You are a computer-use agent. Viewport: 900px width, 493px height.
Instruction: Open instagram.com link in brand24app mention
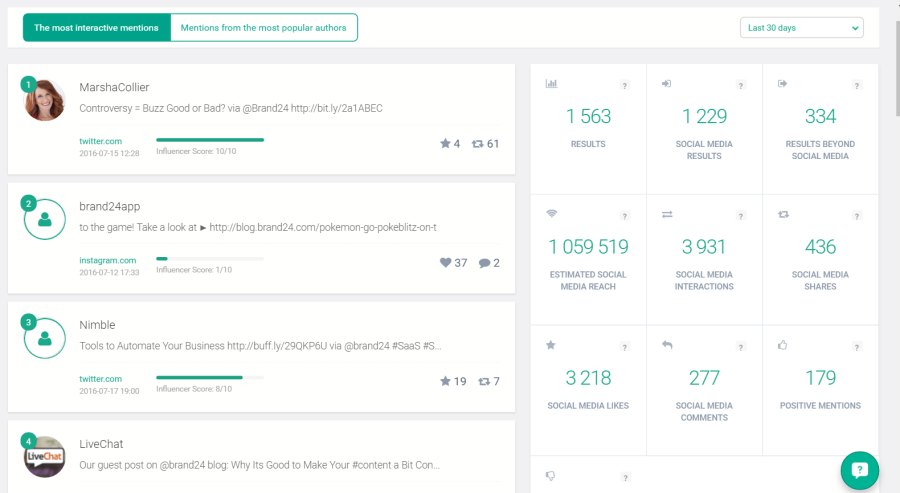pos(108,260)
